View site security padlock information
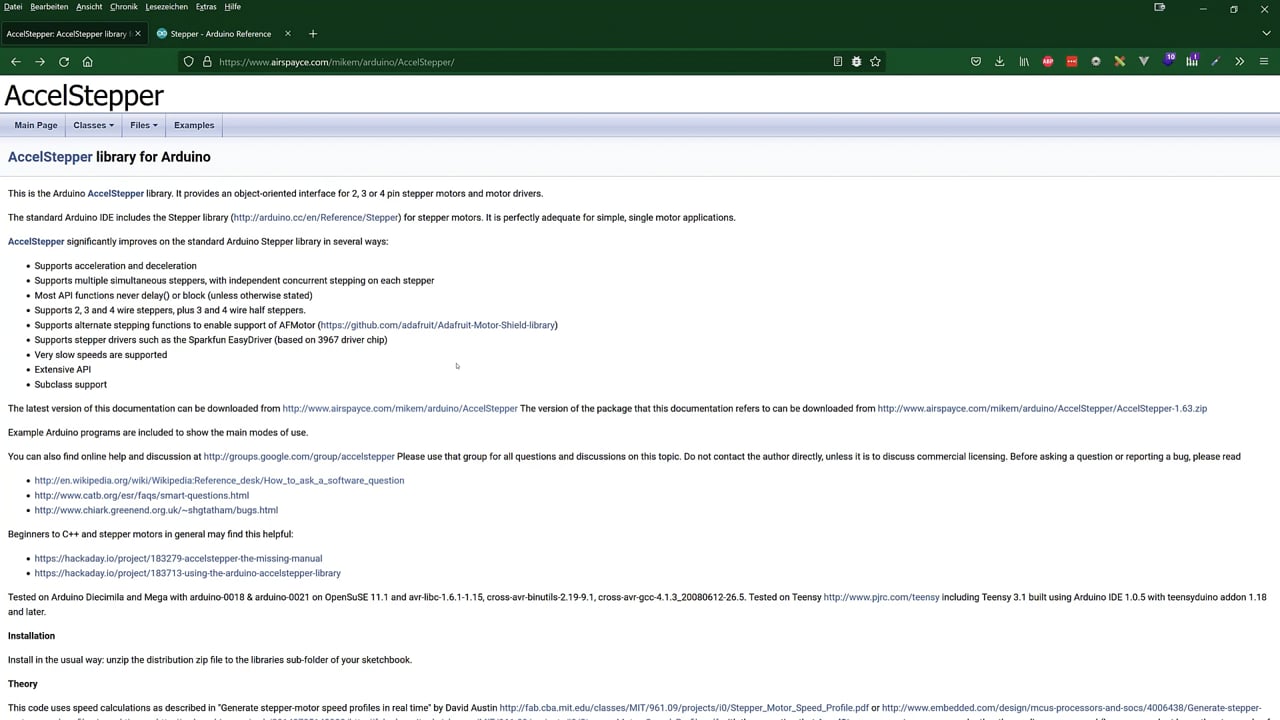 pos(207,62)
